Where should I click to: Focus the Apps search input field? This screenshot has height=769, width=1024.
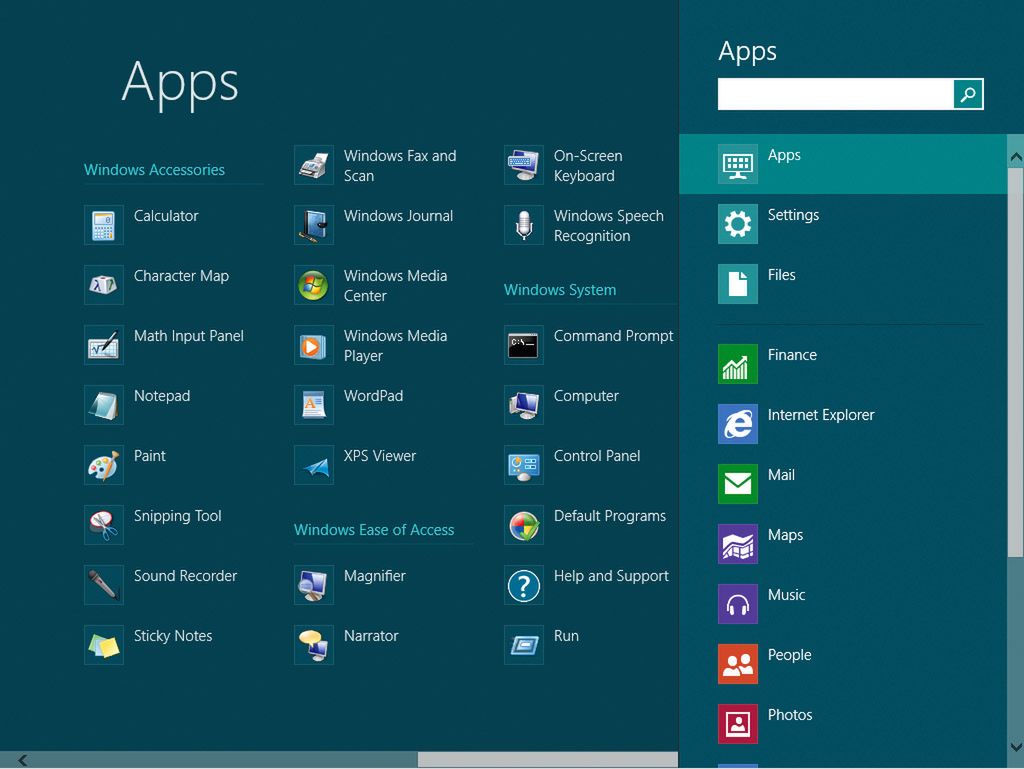(835, 94)
